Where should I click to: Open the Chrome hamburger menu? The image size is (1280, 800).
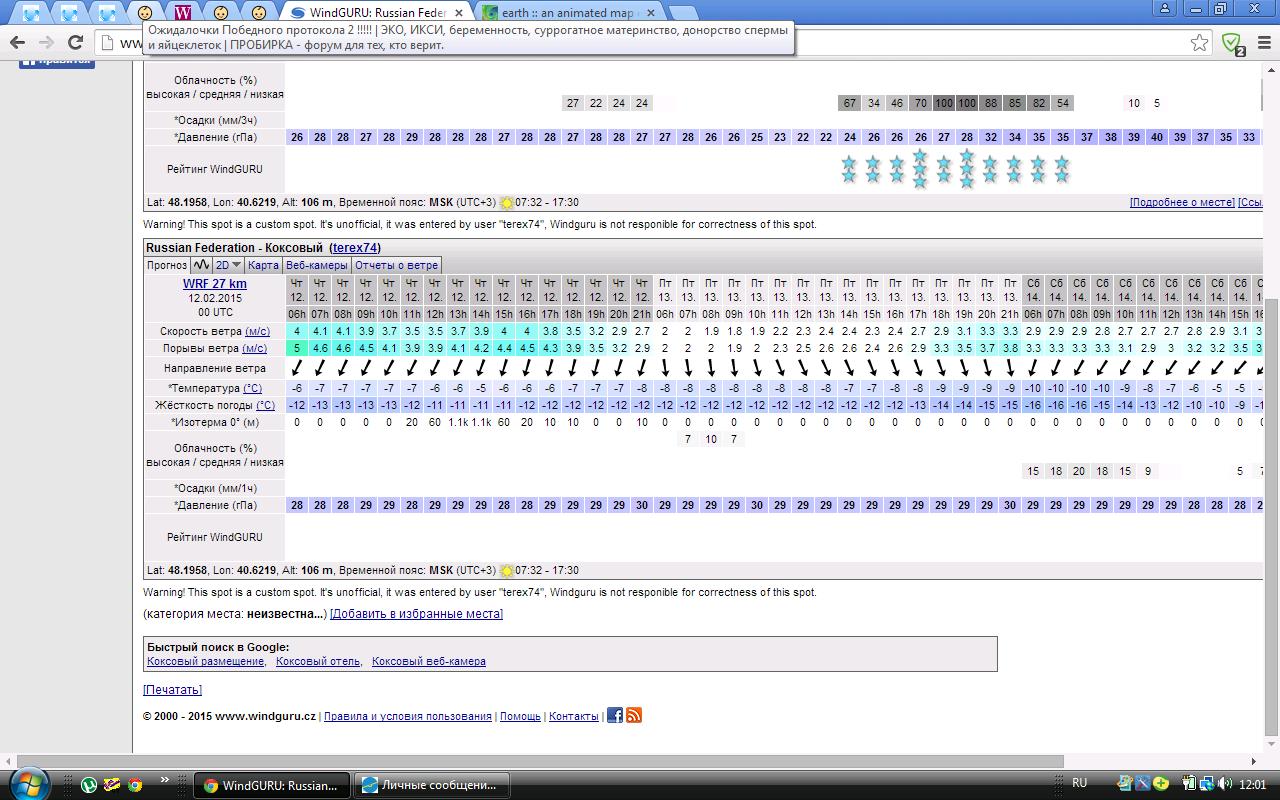[1262, 43]
